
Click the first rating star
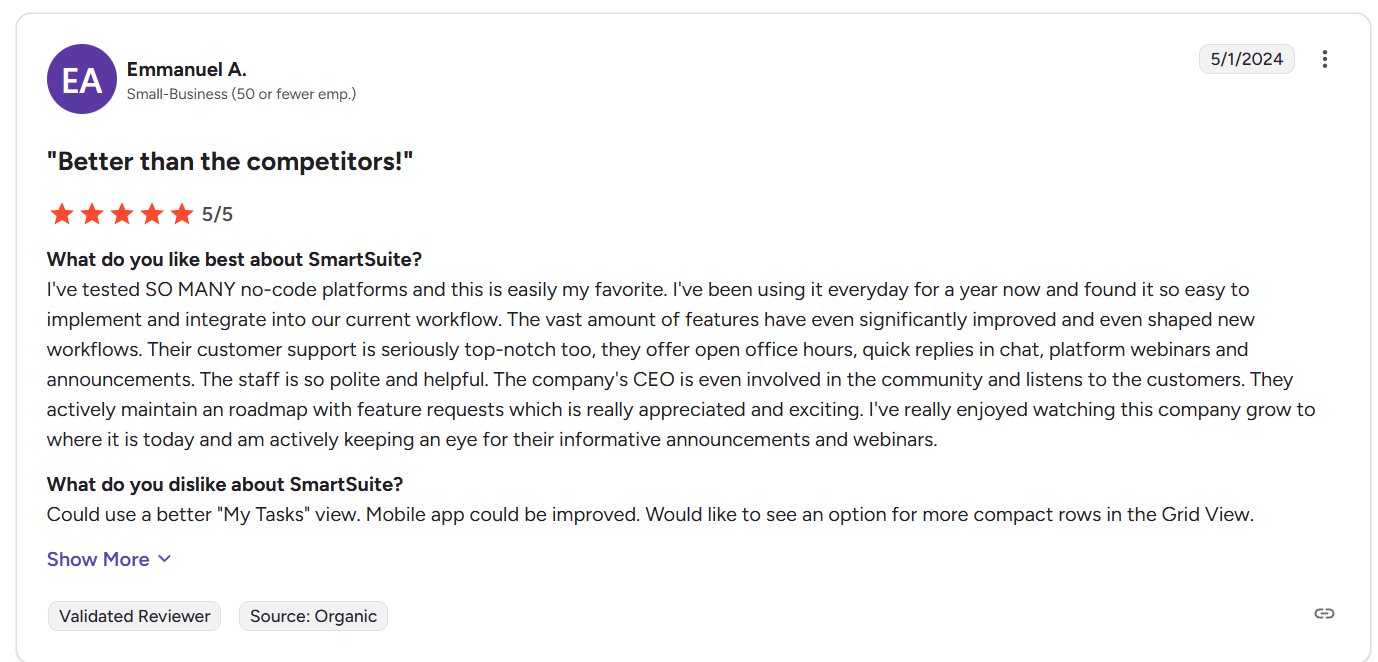(62, 214)
